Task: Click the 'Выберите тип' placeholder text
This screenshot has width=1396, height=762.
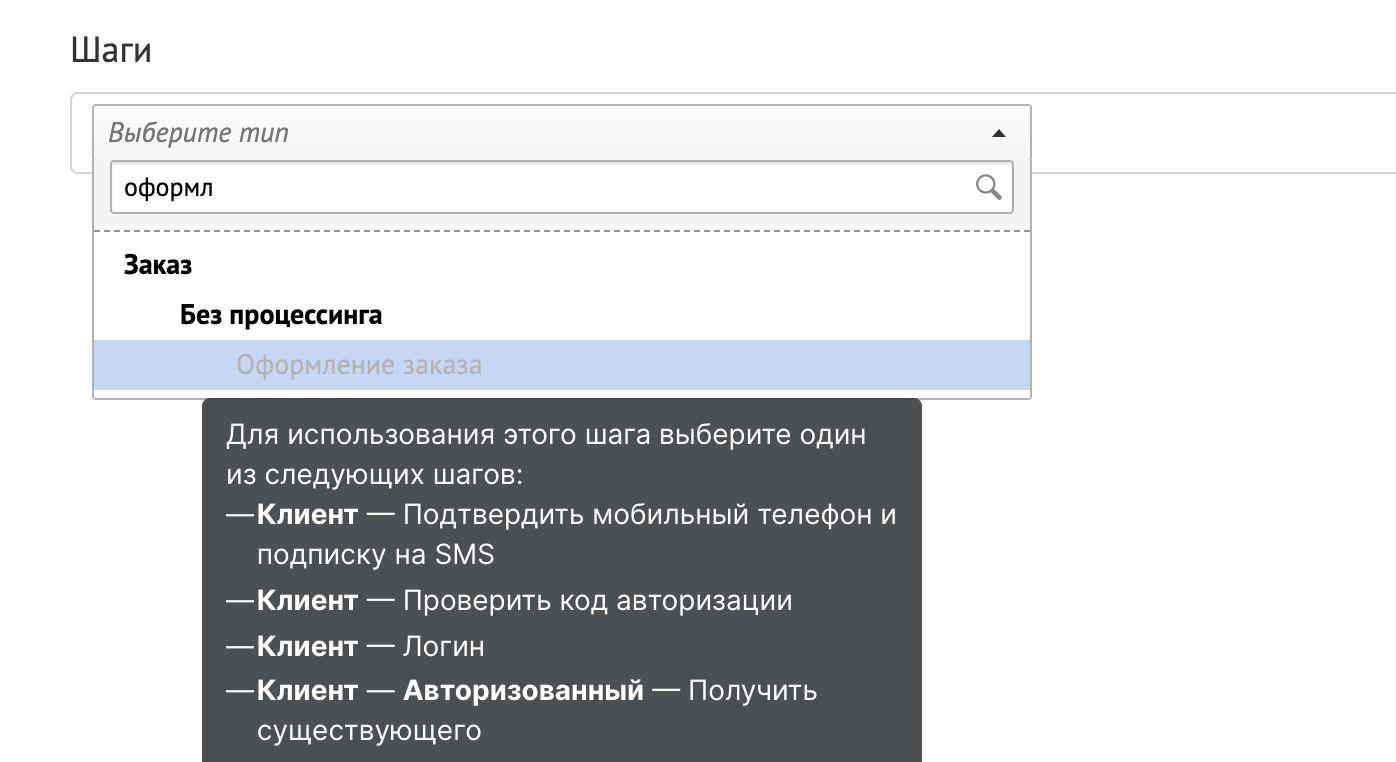Action: pos(198,133)
